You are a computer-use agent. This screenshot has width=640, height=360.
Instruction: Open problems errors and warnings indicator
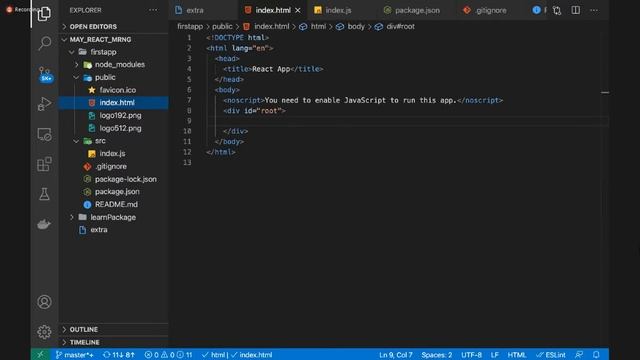coord(168,355)
